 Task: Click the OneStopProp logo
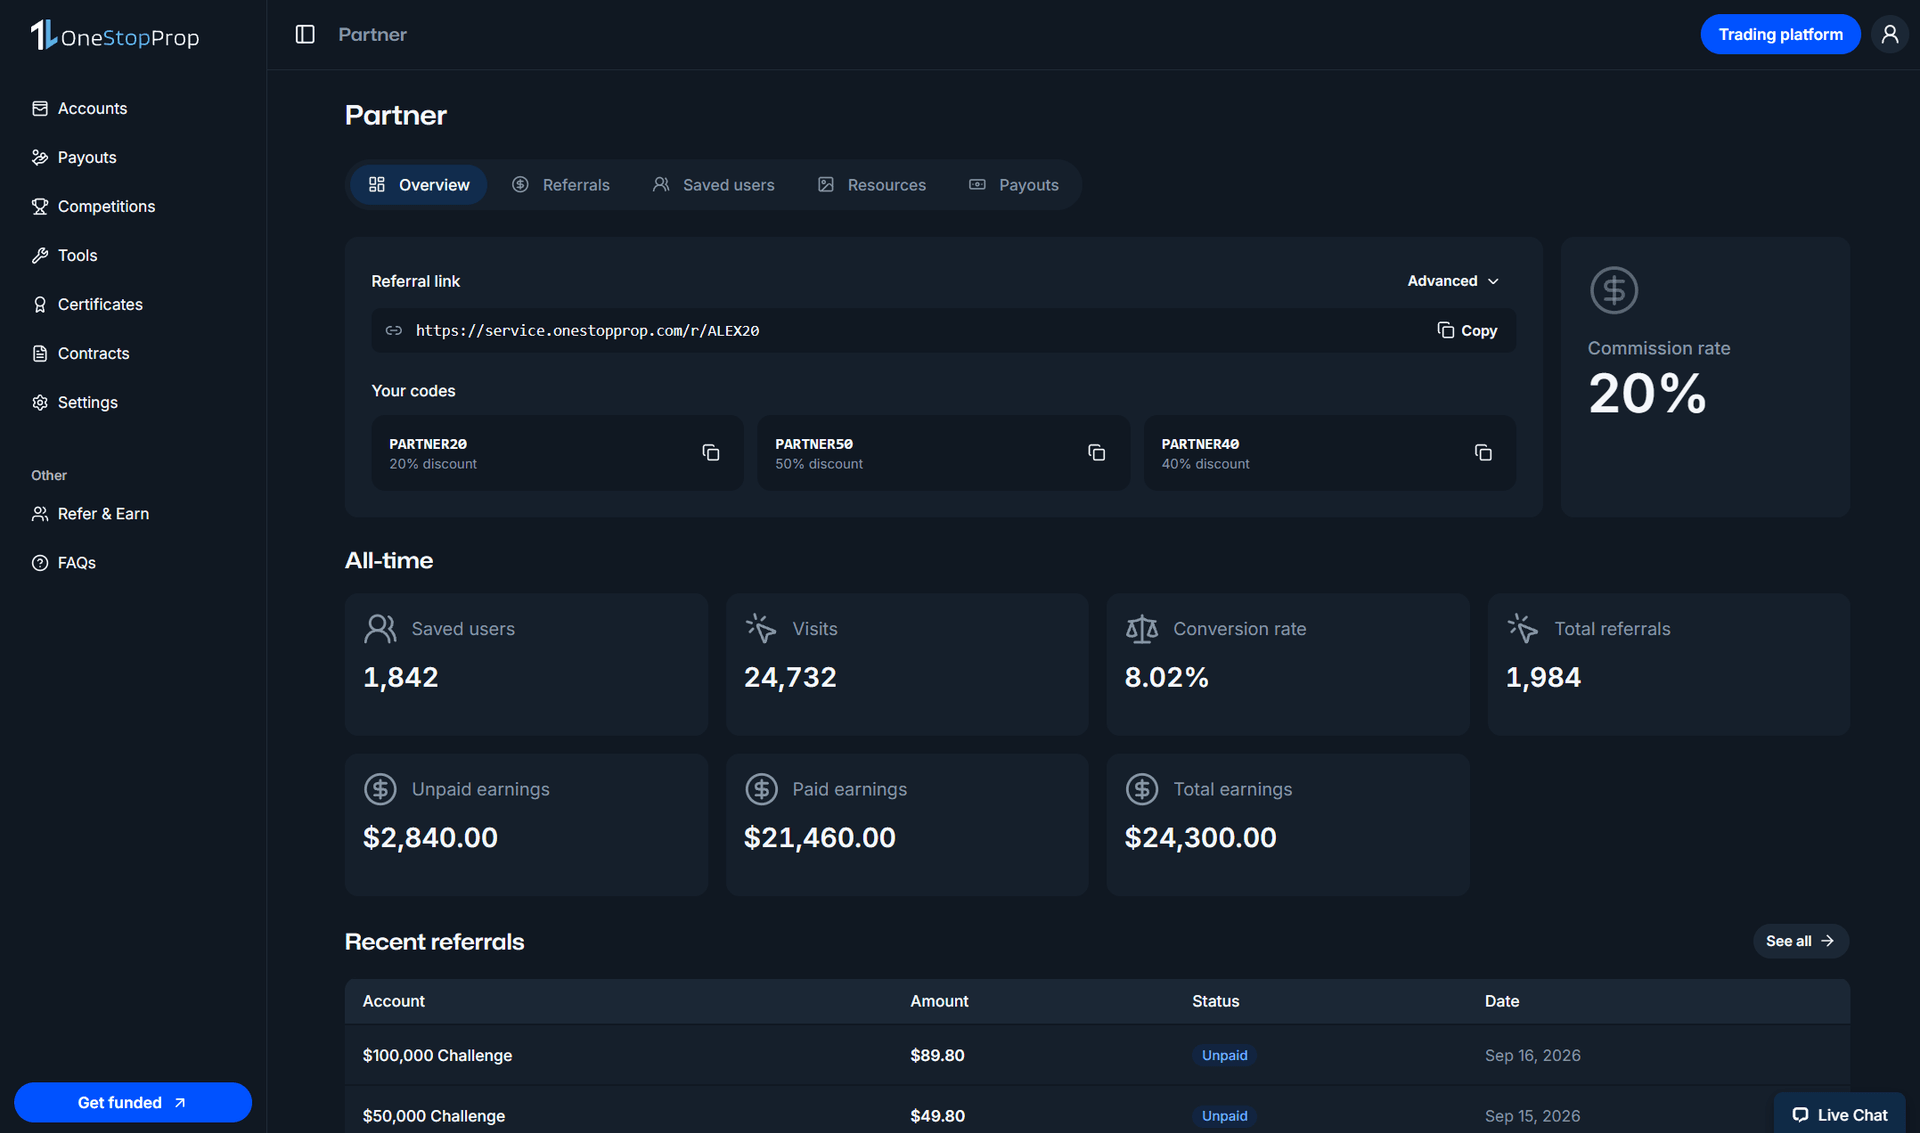115,35
